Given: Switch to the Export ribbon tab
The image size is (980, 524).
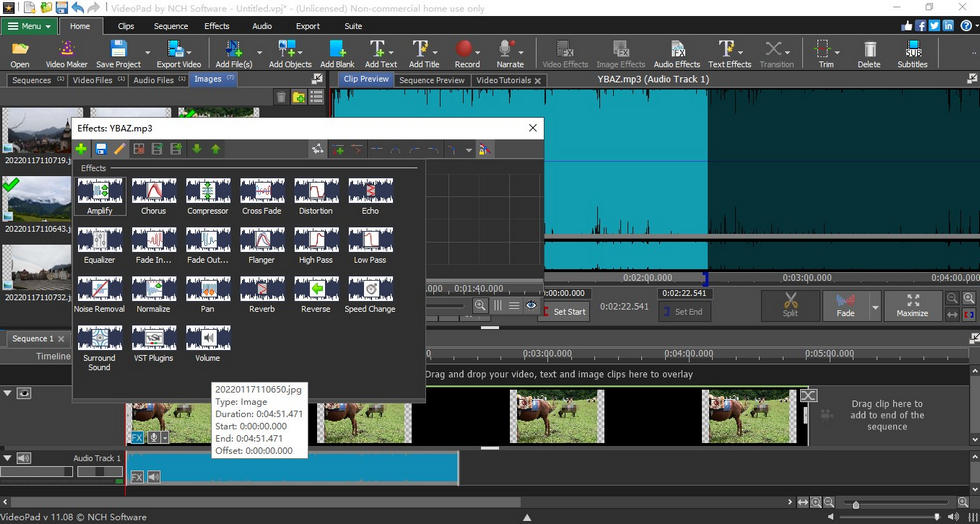Looking at the screenshot, I should (308, 26).
